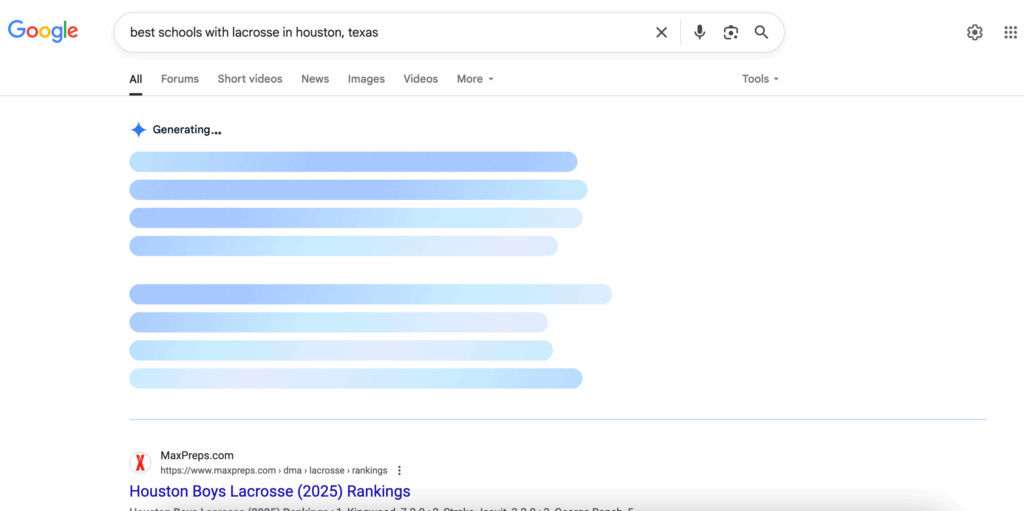
Task: Start voice search with microphone icon
Action: 699,32
